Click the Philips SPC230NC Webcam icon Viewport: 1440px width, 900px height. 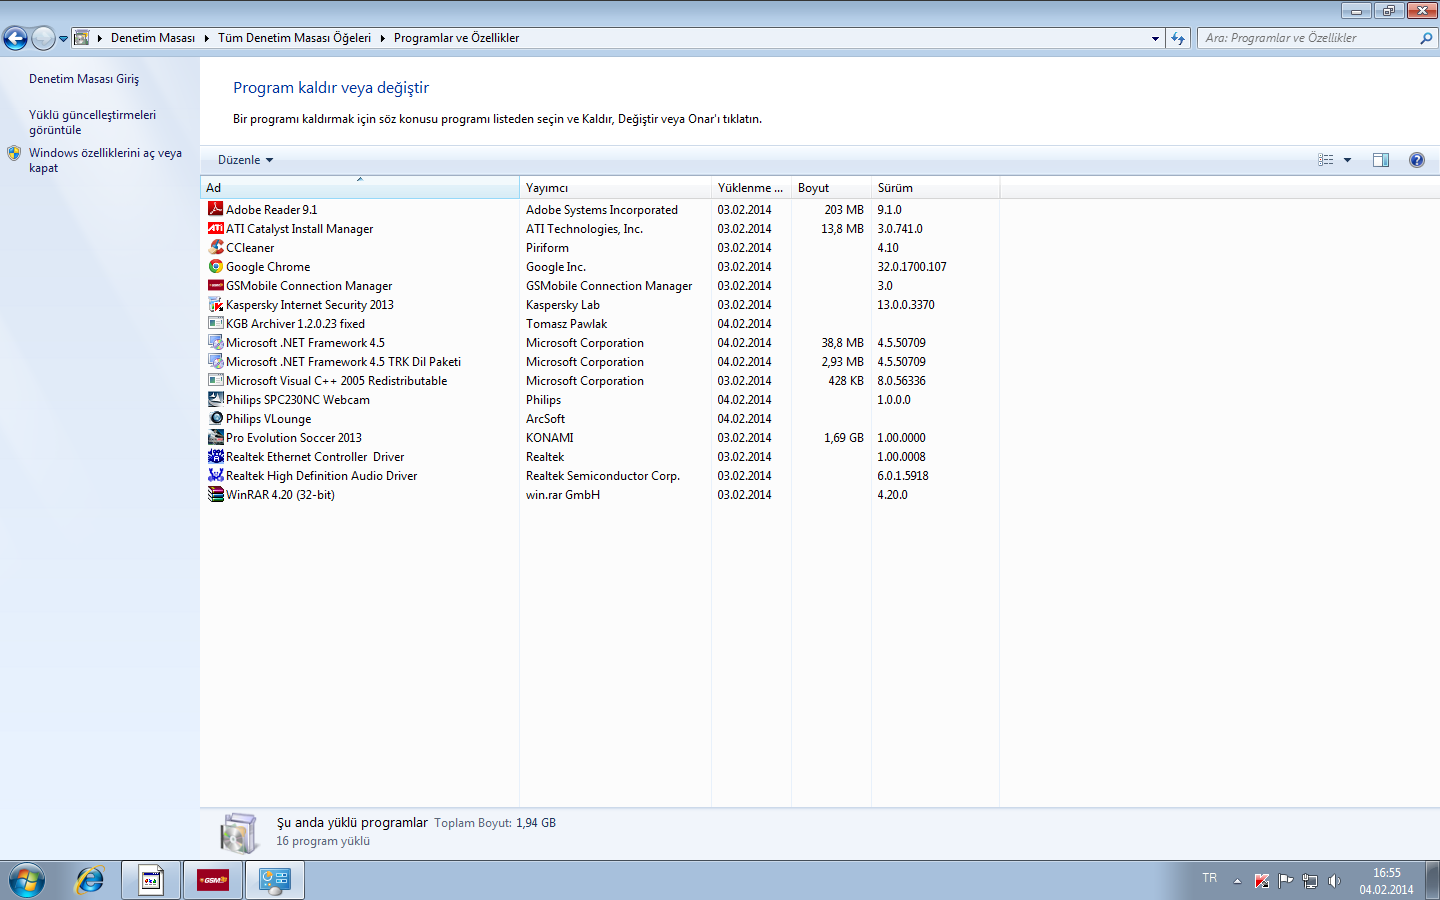tap(215, 399)
